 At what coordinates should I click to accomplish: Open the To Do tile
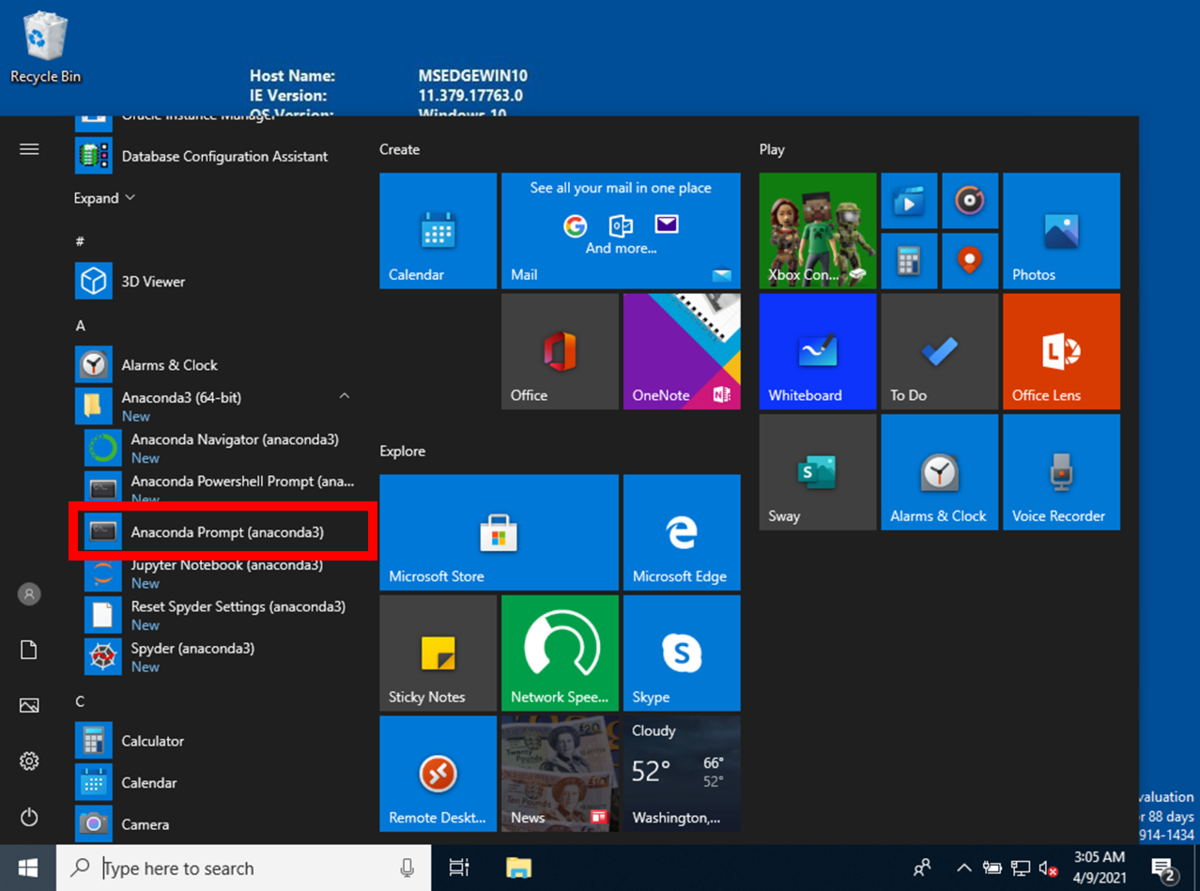pos(940,352)
